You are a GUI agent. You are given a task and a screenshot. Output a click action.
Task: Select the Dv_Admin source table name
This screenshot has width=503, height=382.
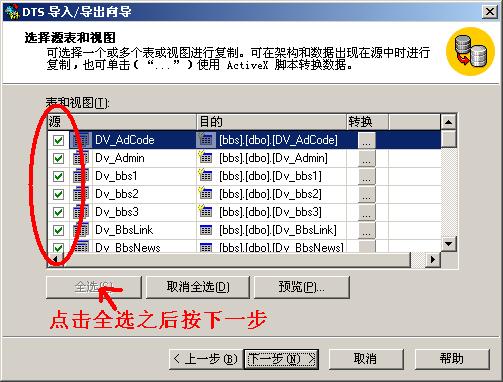(x=120, y=158)
